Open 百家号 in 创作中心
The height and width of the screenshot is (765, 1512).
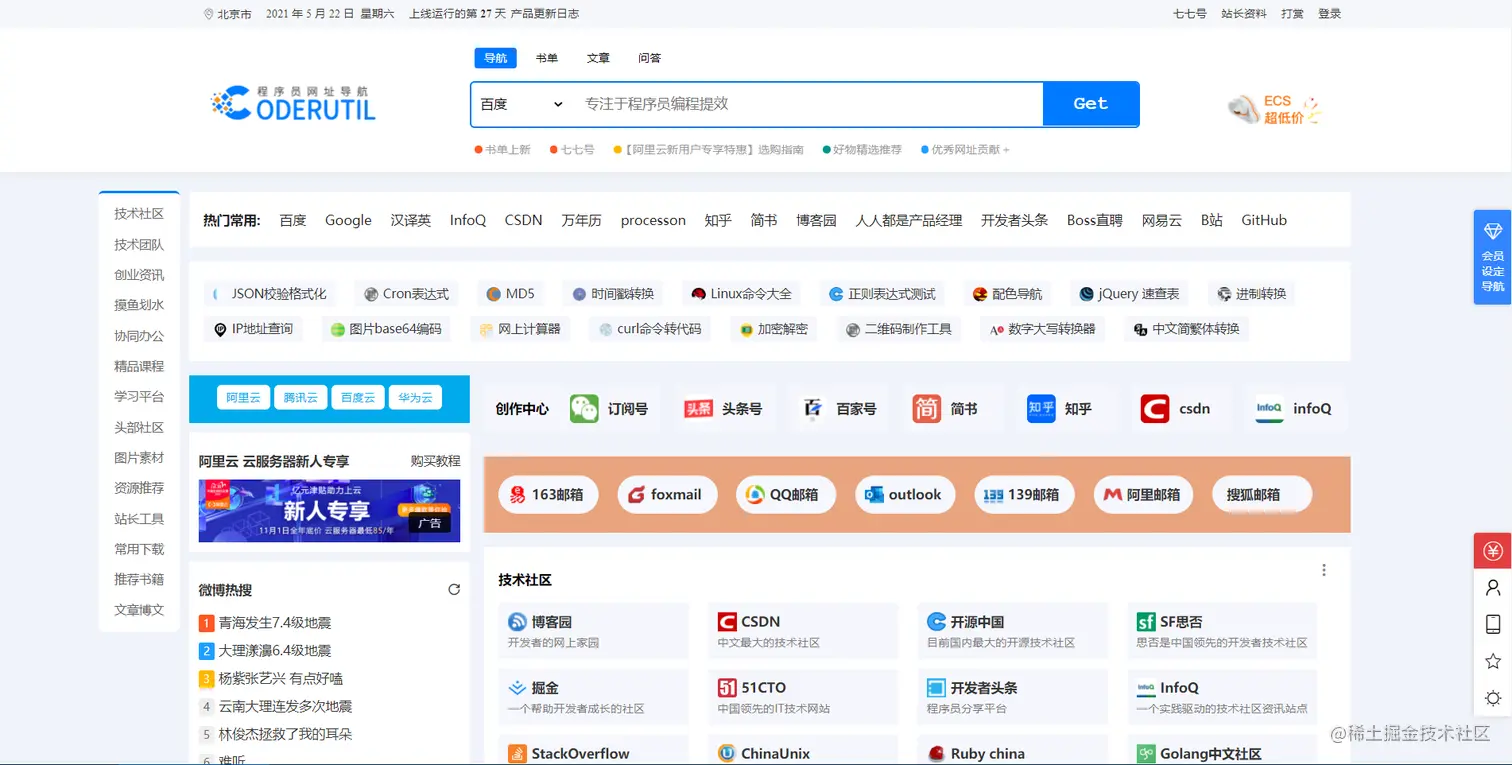tap(837, 408)
